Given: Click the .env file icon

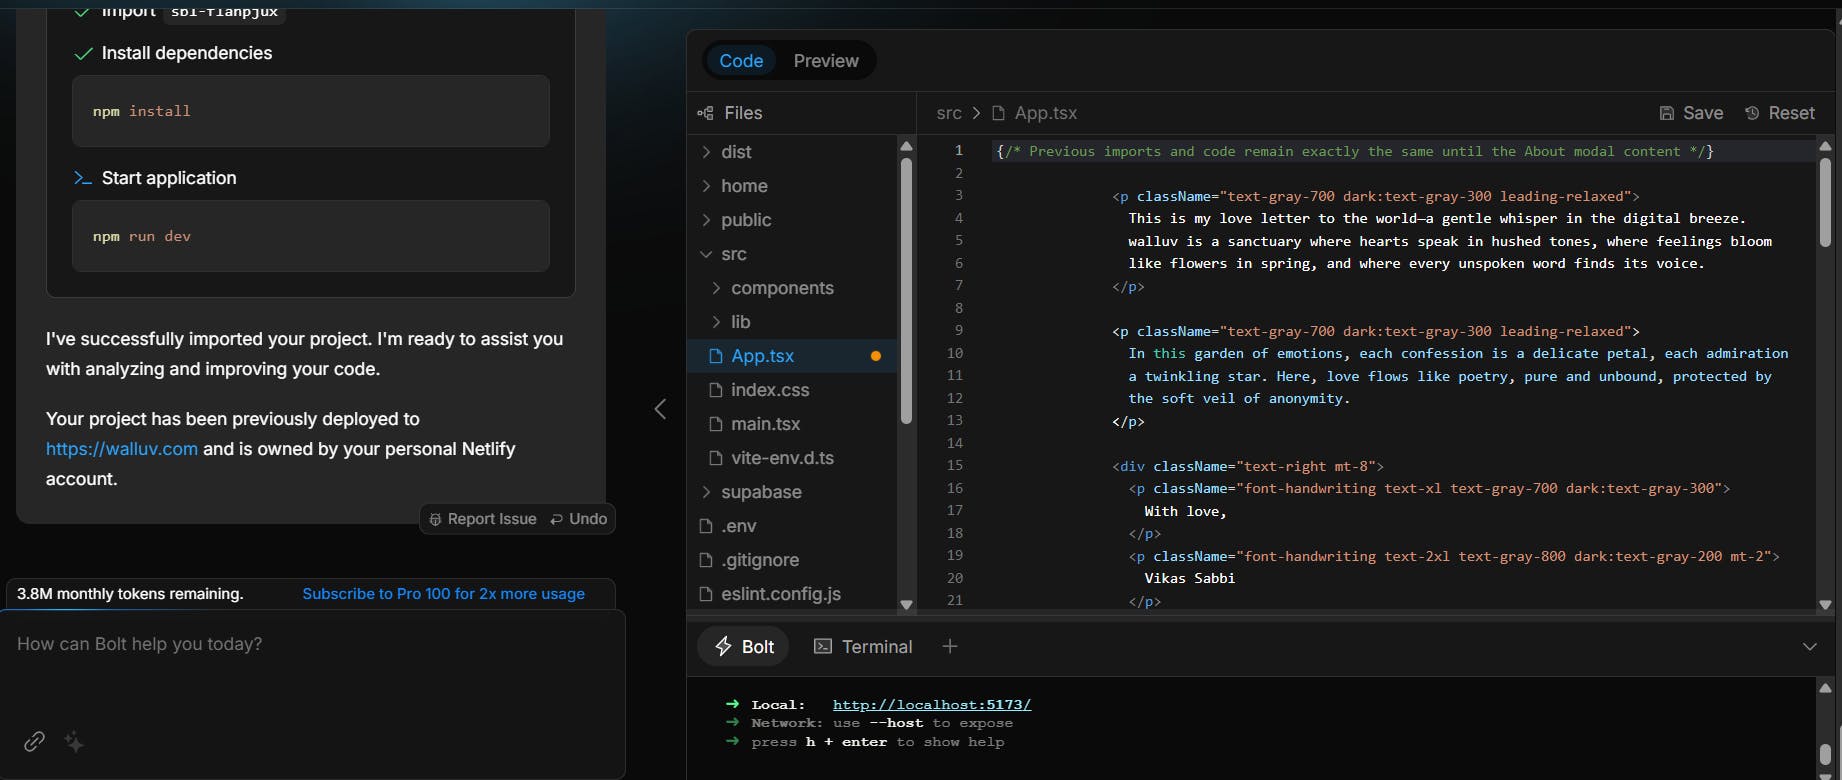Looking at the screenshot, I should click(x=706, y=526).
